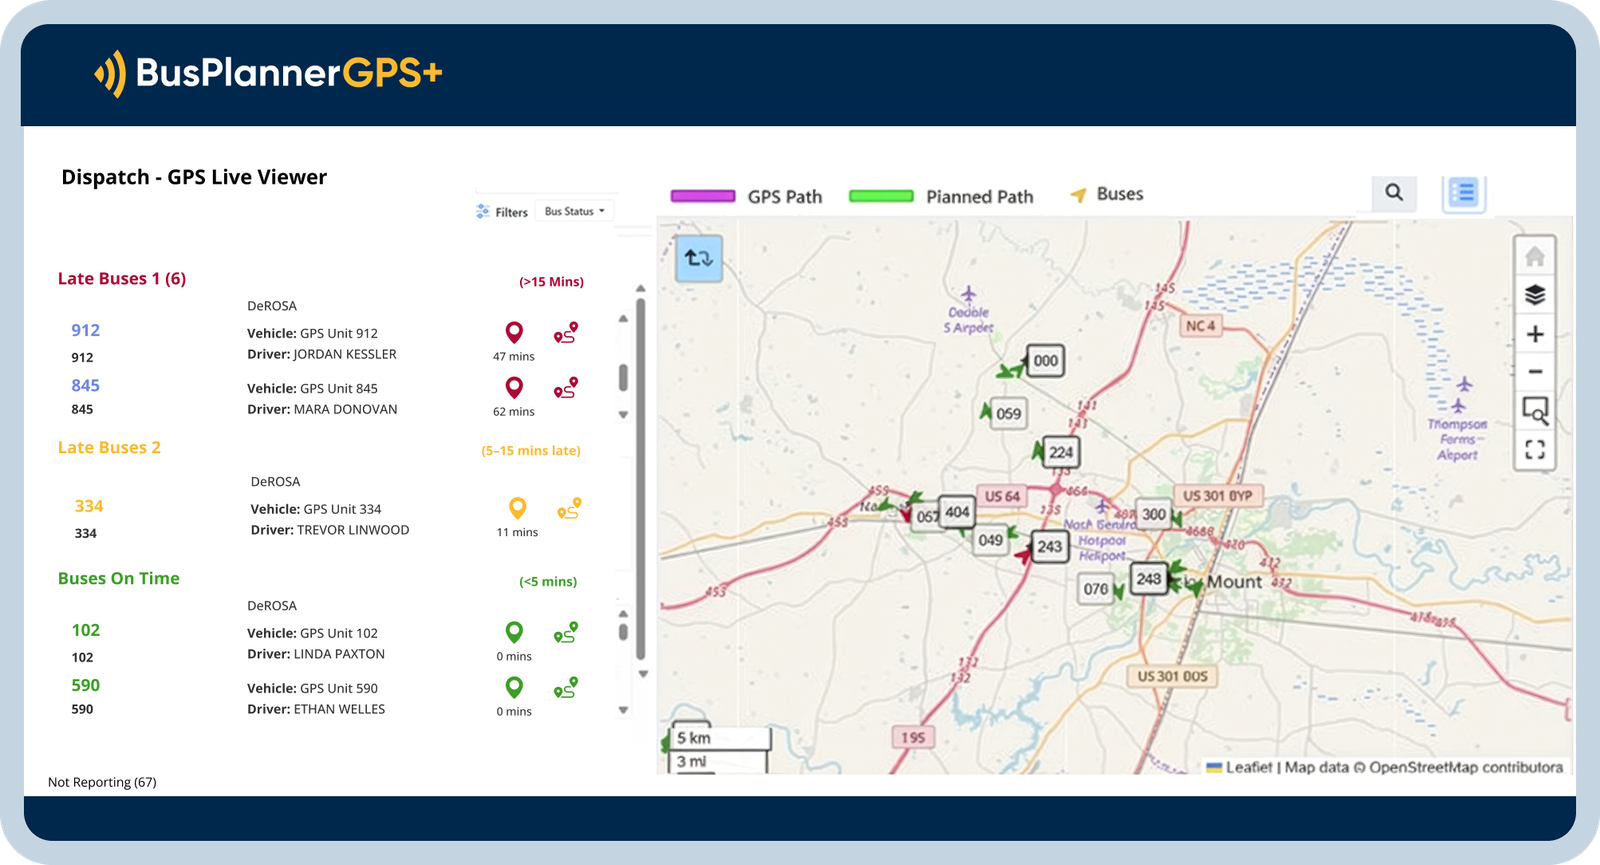Zoom out on the map
The image size is (1600, 865).
coord(1534,372)
